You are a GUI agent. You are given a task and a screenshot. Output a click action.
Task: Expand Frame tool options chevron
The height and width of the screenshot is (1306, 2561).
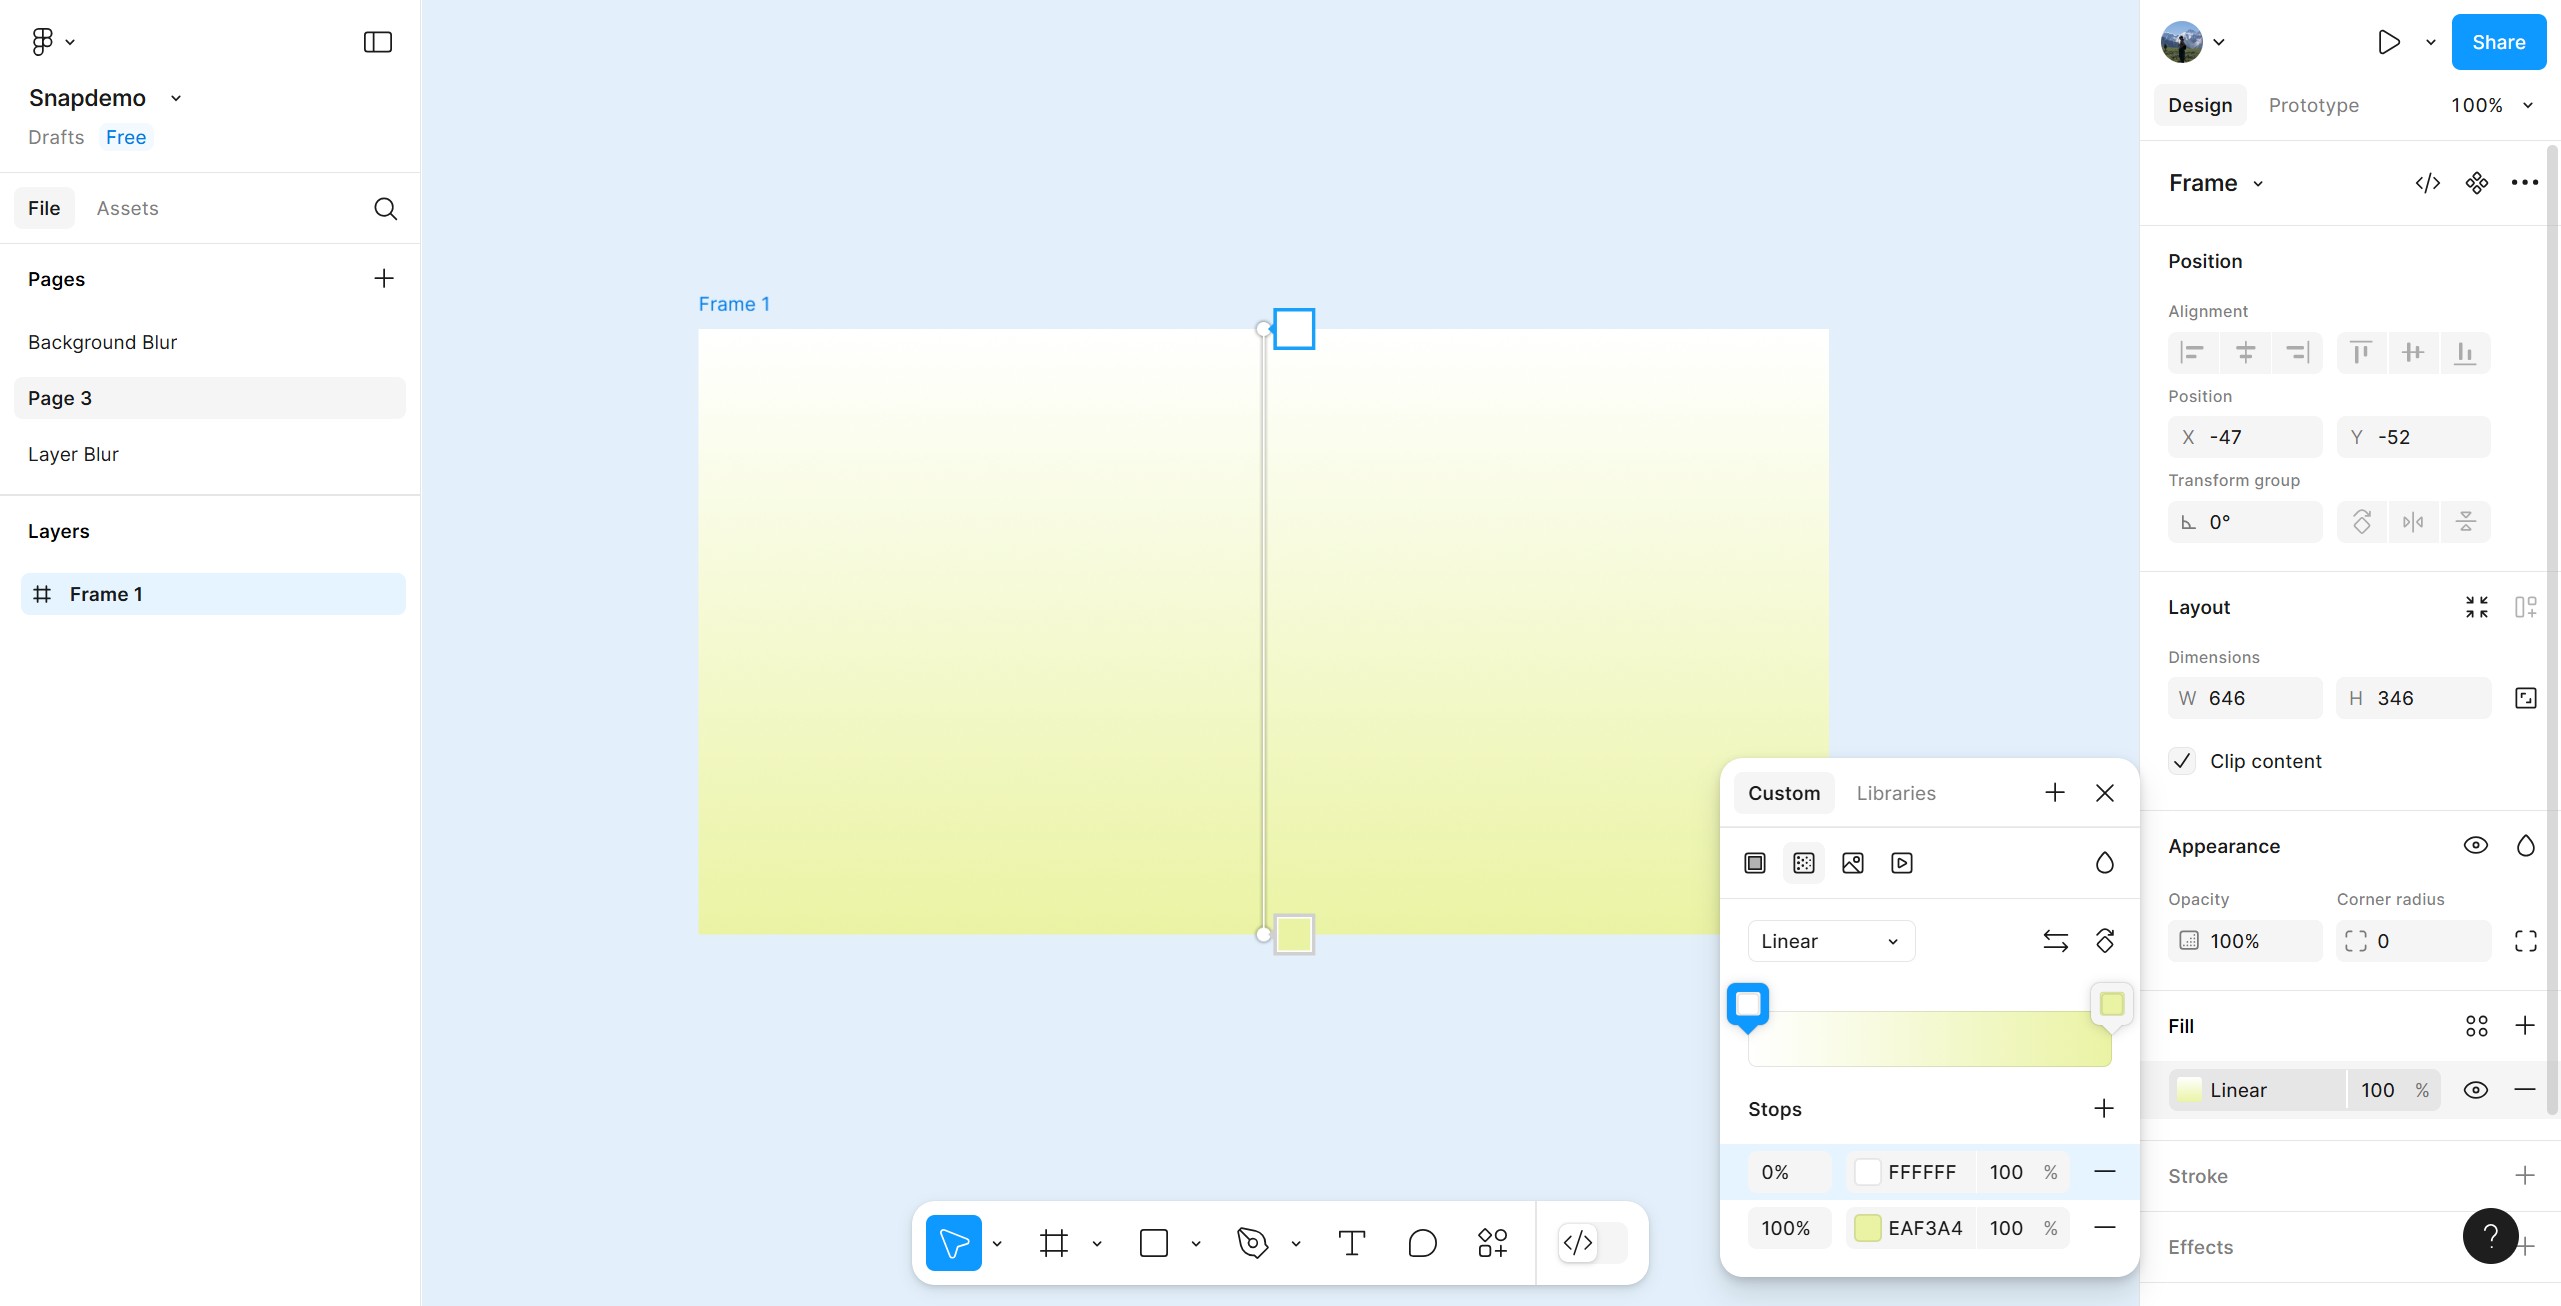coord(1097,1244)
